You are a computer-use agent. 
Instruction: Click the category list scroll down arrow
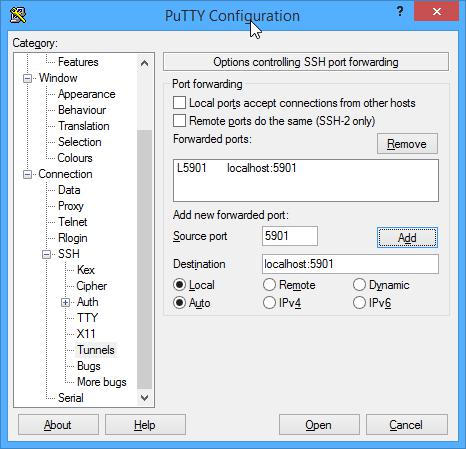[144, 397]
